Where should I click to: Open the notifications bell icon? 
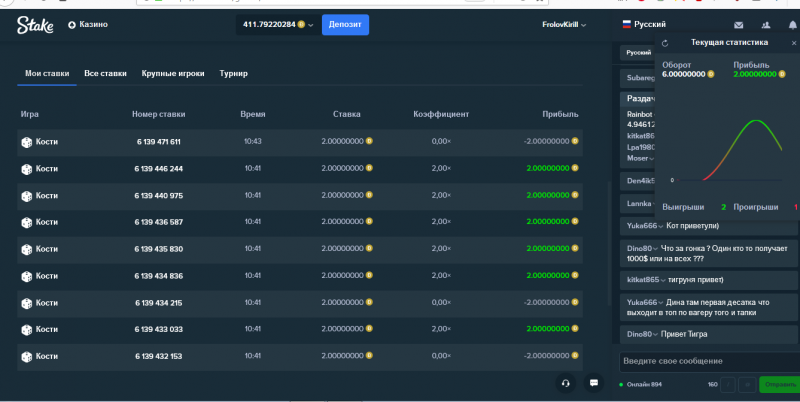point(793,24)
